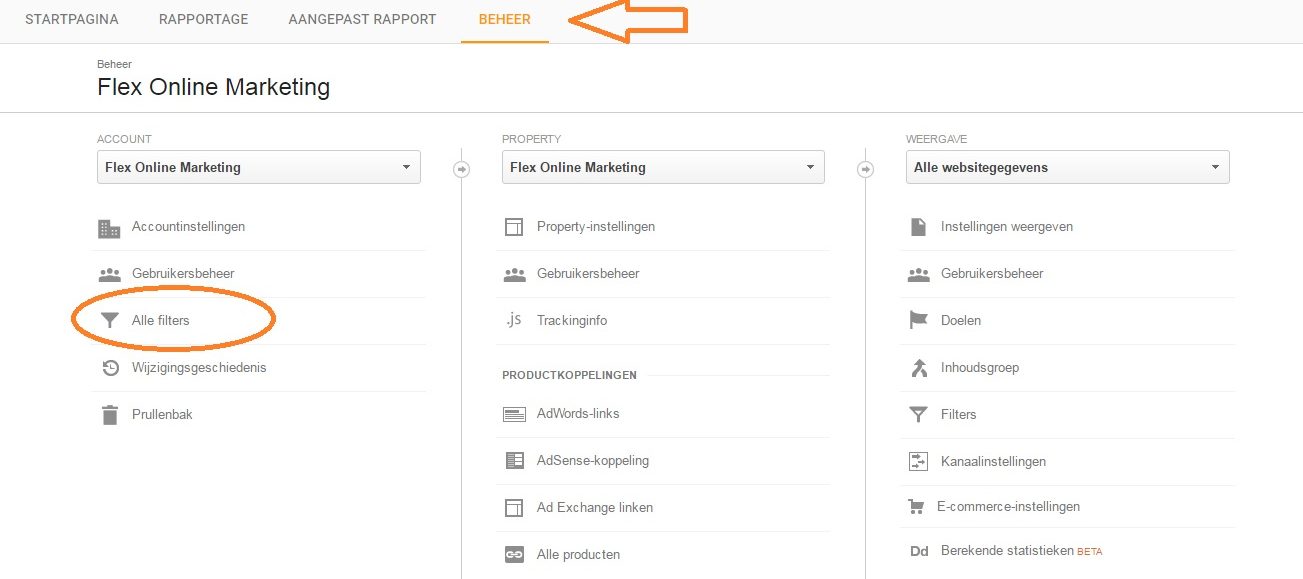Click the Kanaalinstellingen arrows icon
This screenshot has height=579, width=1303.
pos(918,461)
